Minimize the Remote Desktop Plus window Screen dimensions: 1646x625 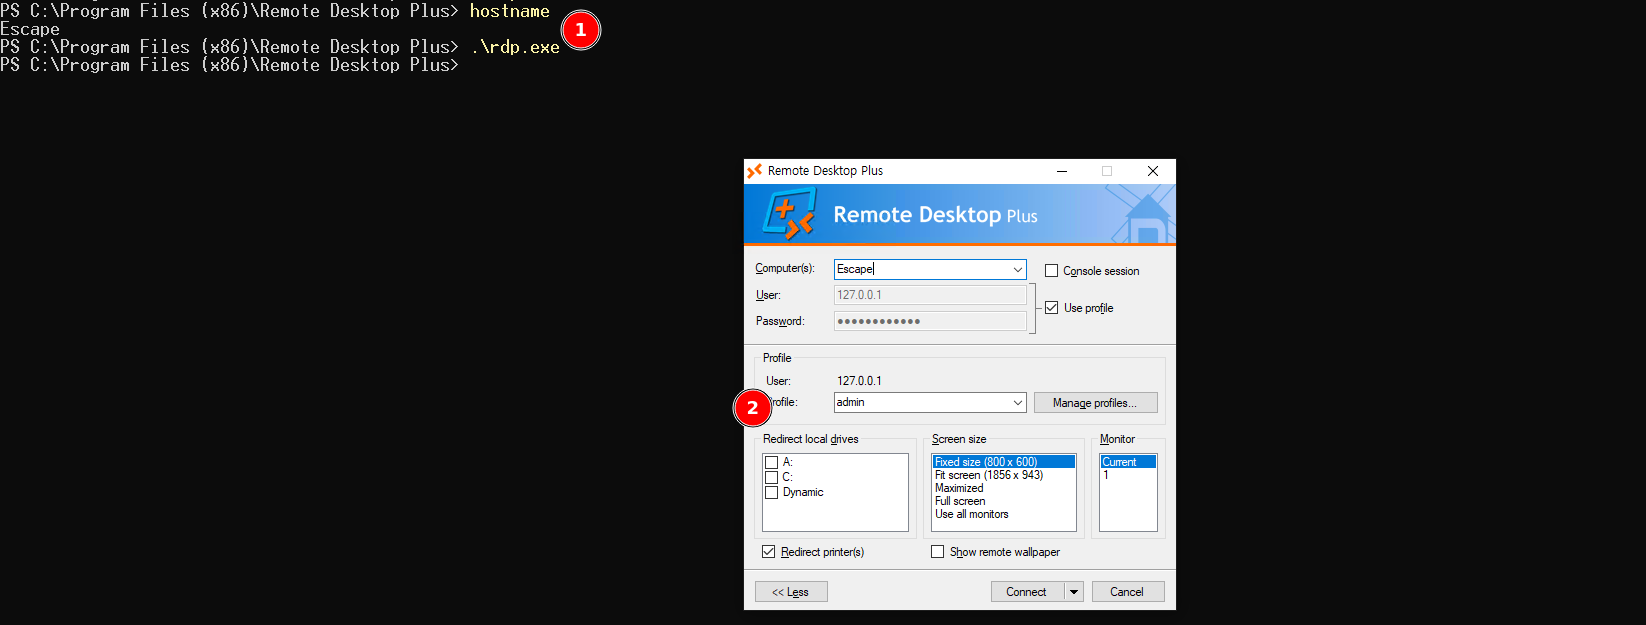point(1062,171)
